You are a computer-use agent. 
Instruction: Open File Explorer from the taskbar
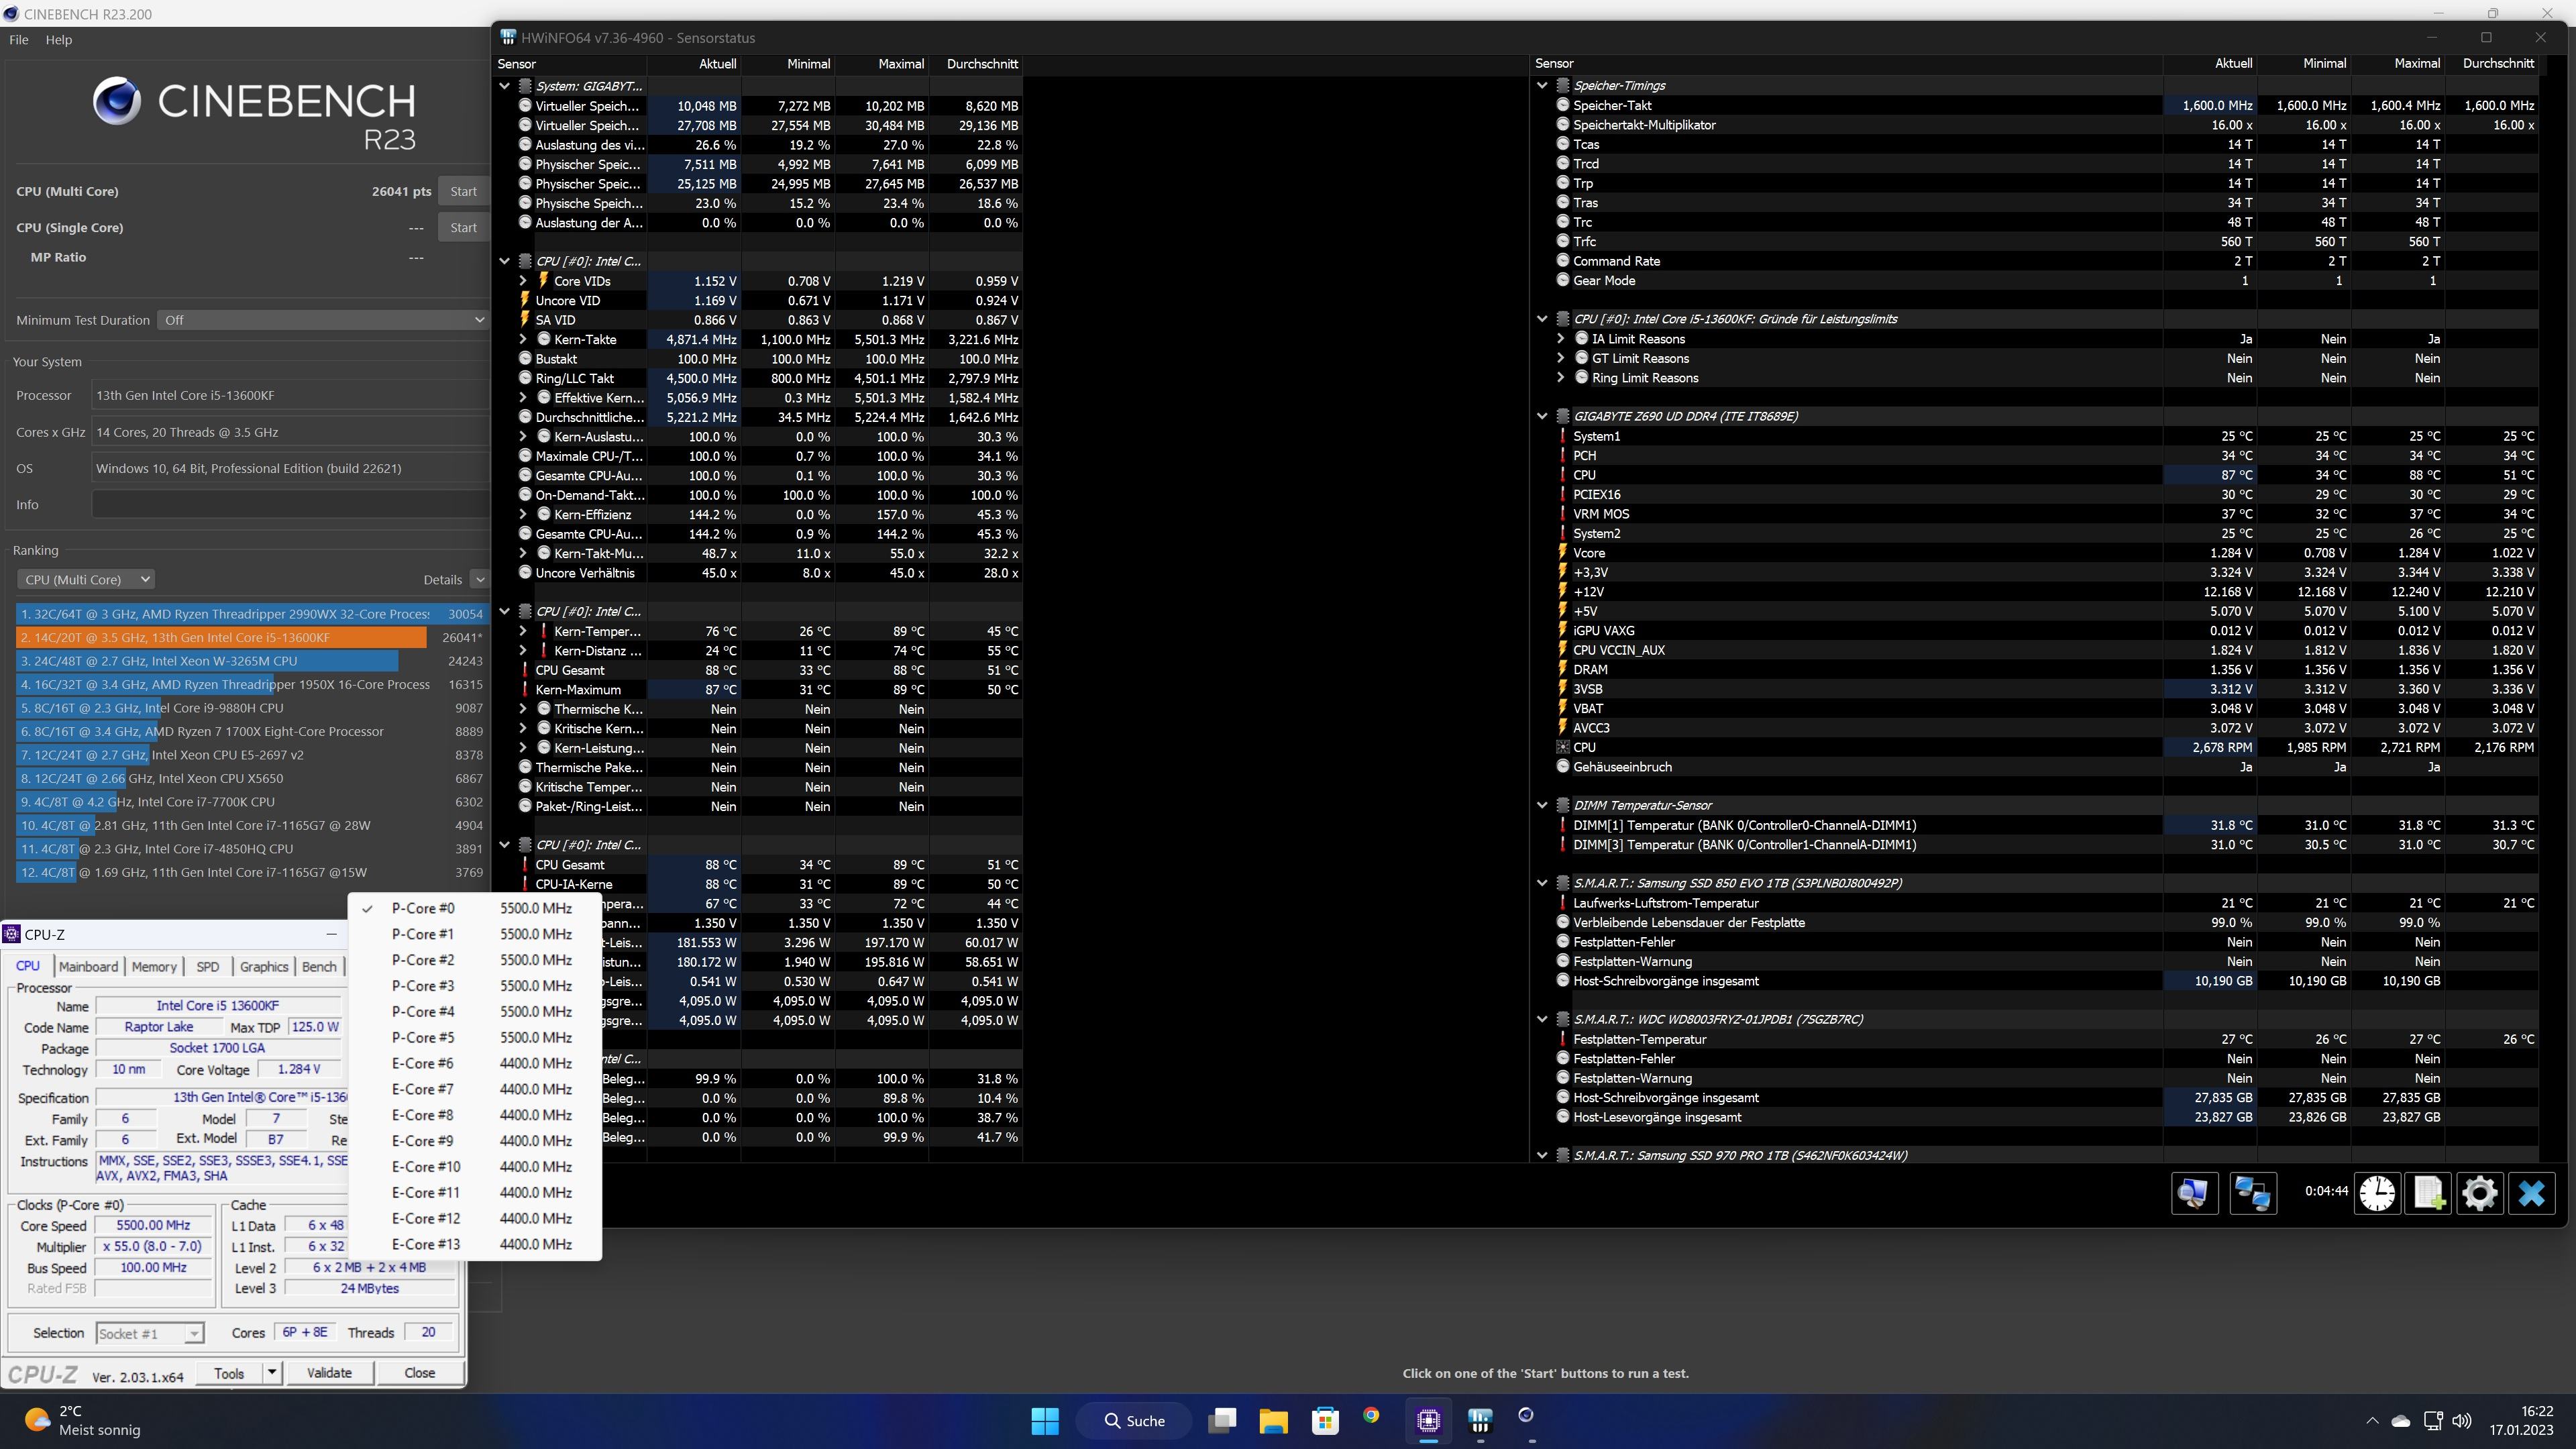(x=1273, y=1420)
